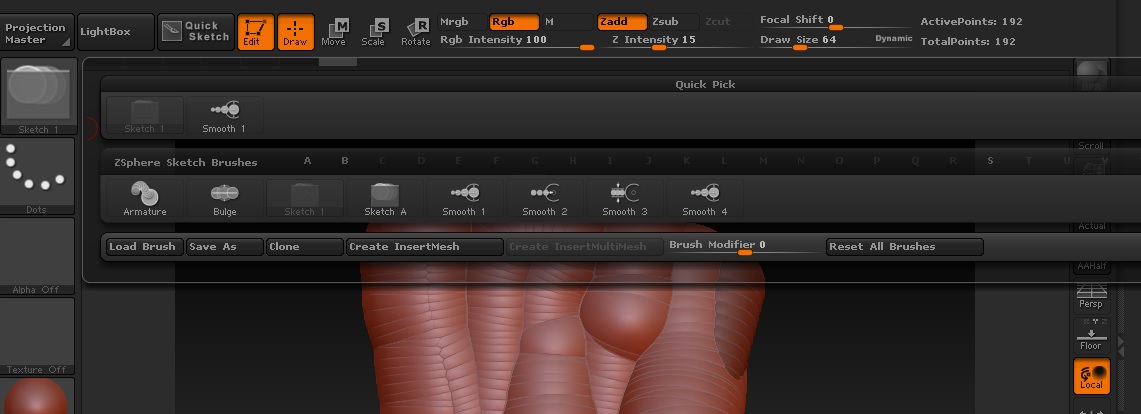Image resolution: width=1141 pixels, height=414 pixels.
Task: Open the red material sphere selector
Action: [37, 396]
